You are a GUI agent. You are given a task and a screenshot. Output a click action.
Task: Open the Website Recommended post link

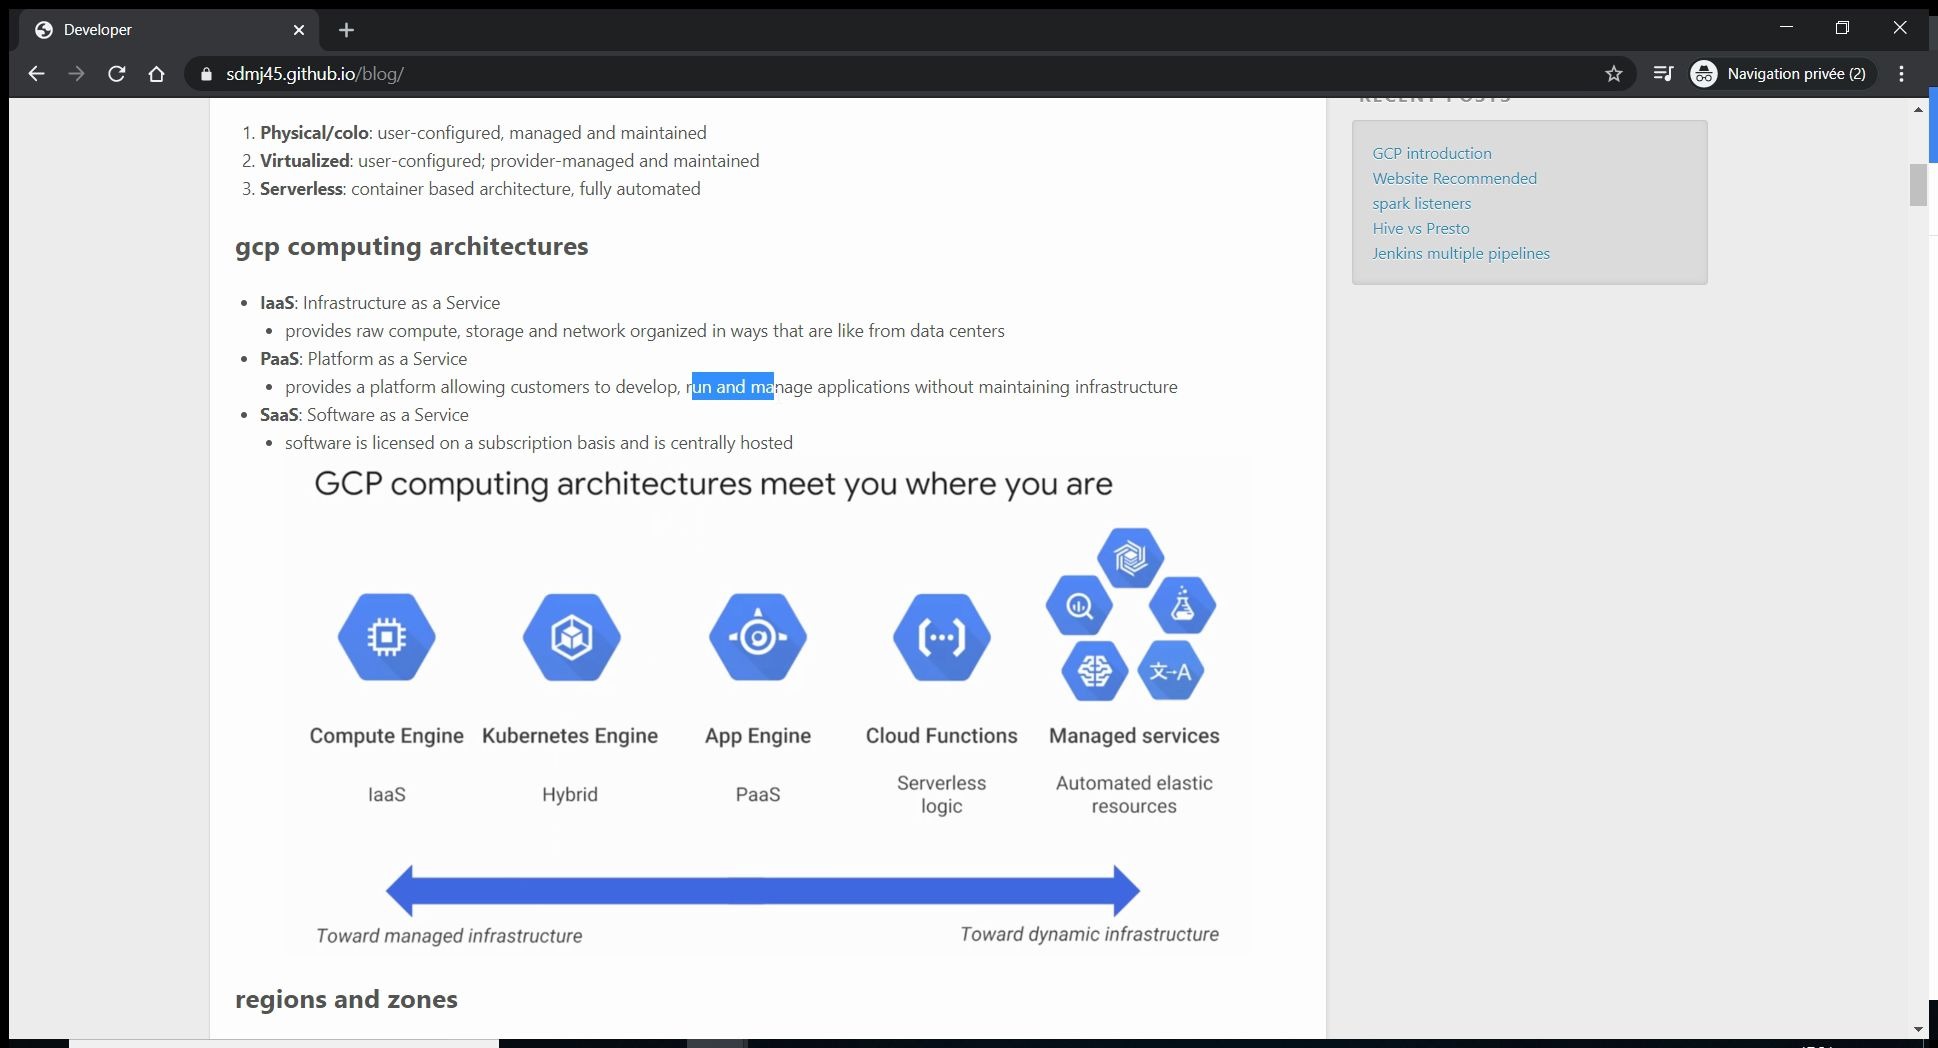click(1454, 178)
